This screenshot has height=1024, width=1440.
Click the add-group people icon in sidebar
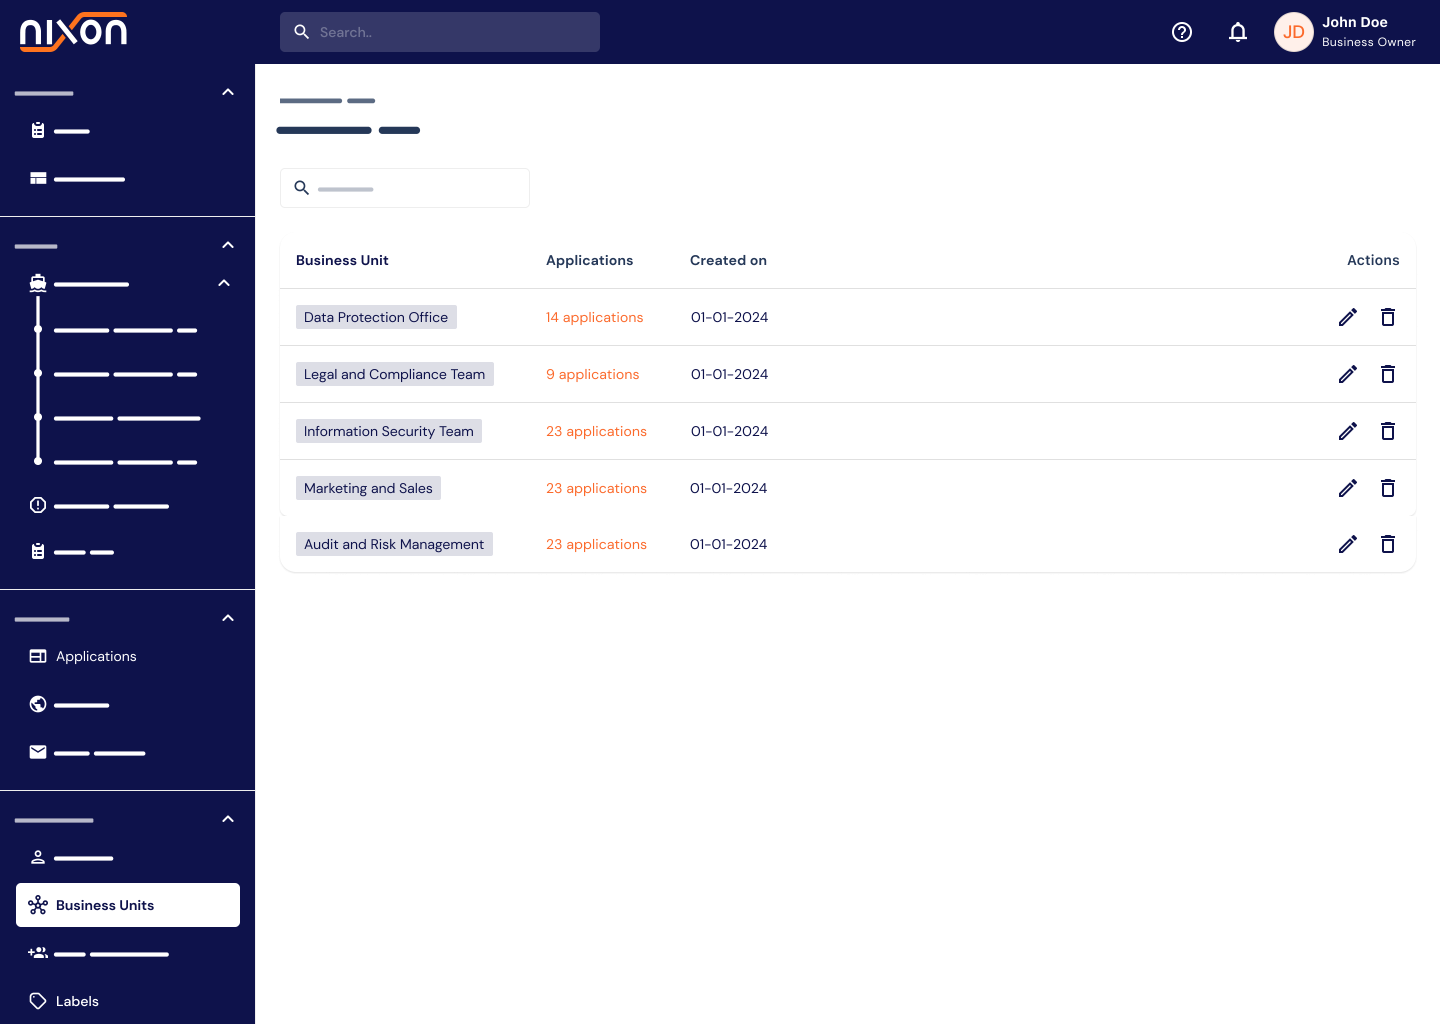38,953
